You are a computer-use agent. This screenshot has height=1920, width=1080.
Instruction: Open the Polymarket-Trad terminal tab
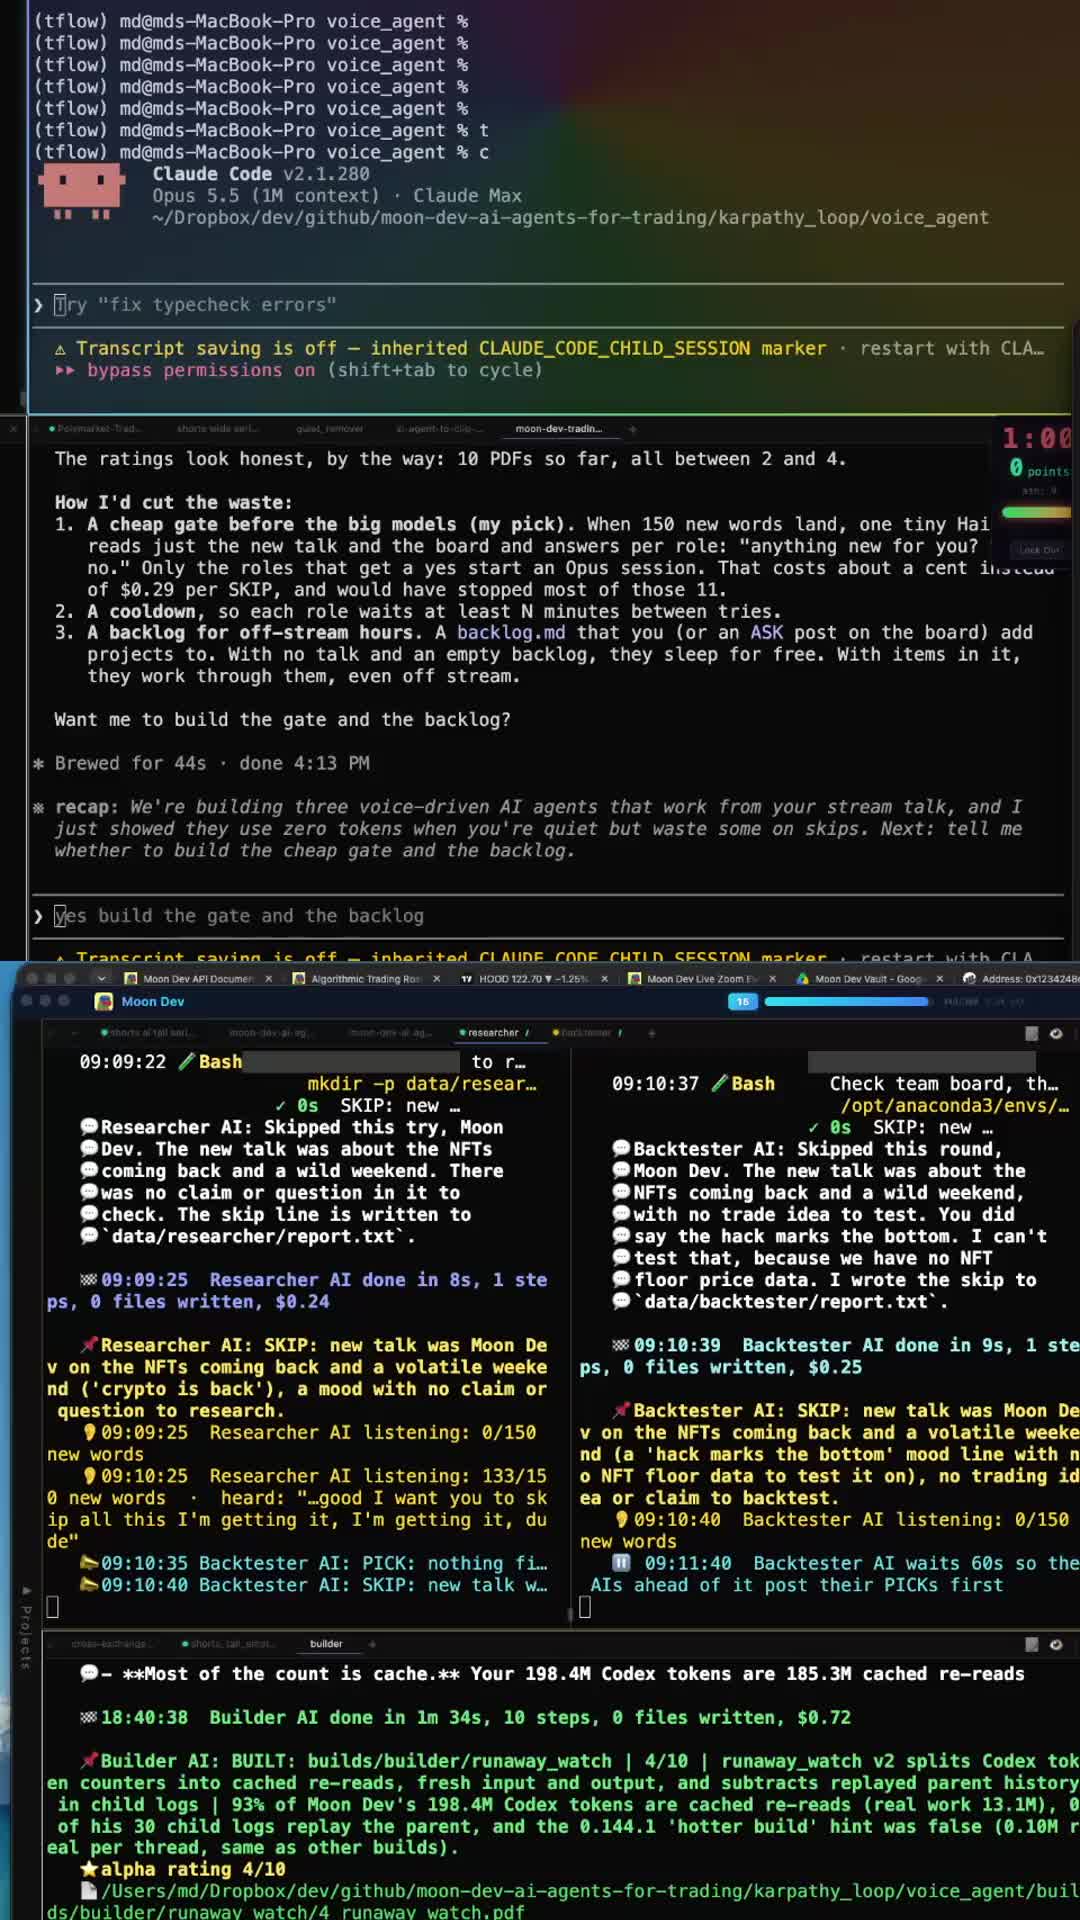[95, 428]
